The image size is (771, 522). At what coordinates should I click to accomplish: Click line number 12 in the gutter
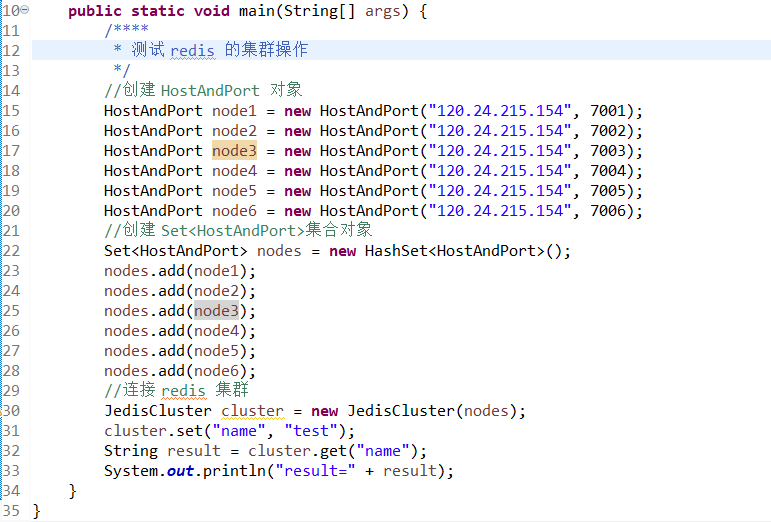pos(11,51)
